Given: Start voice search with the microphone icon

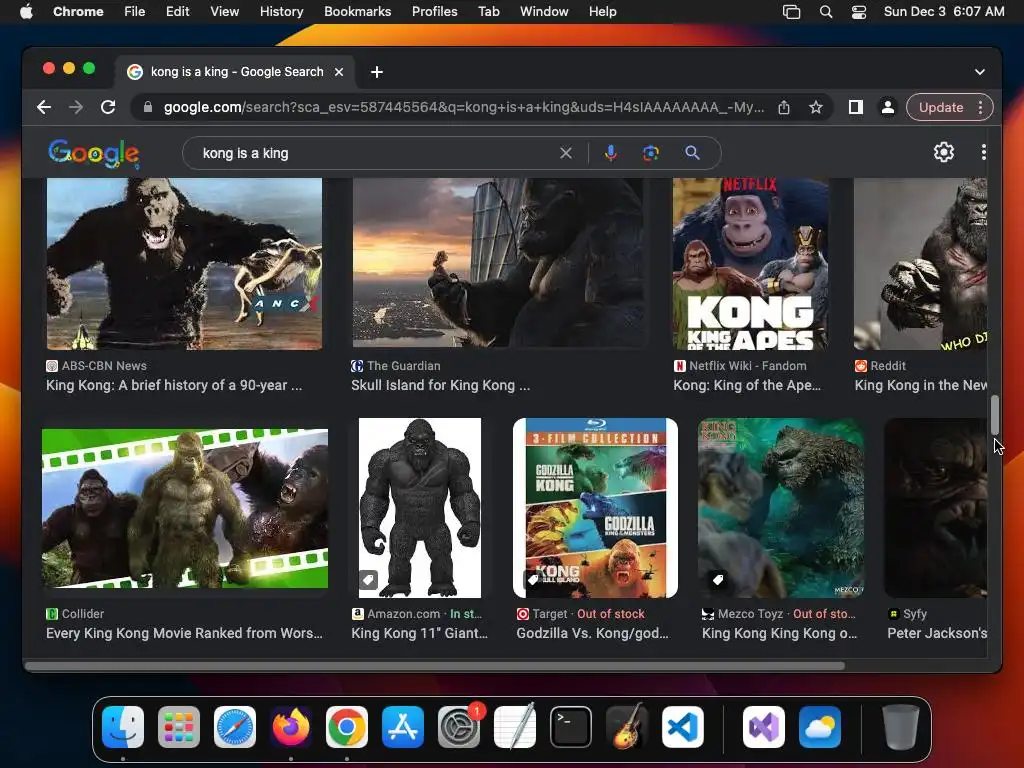Looking at the screenshot, I should (x=611, y=153).
